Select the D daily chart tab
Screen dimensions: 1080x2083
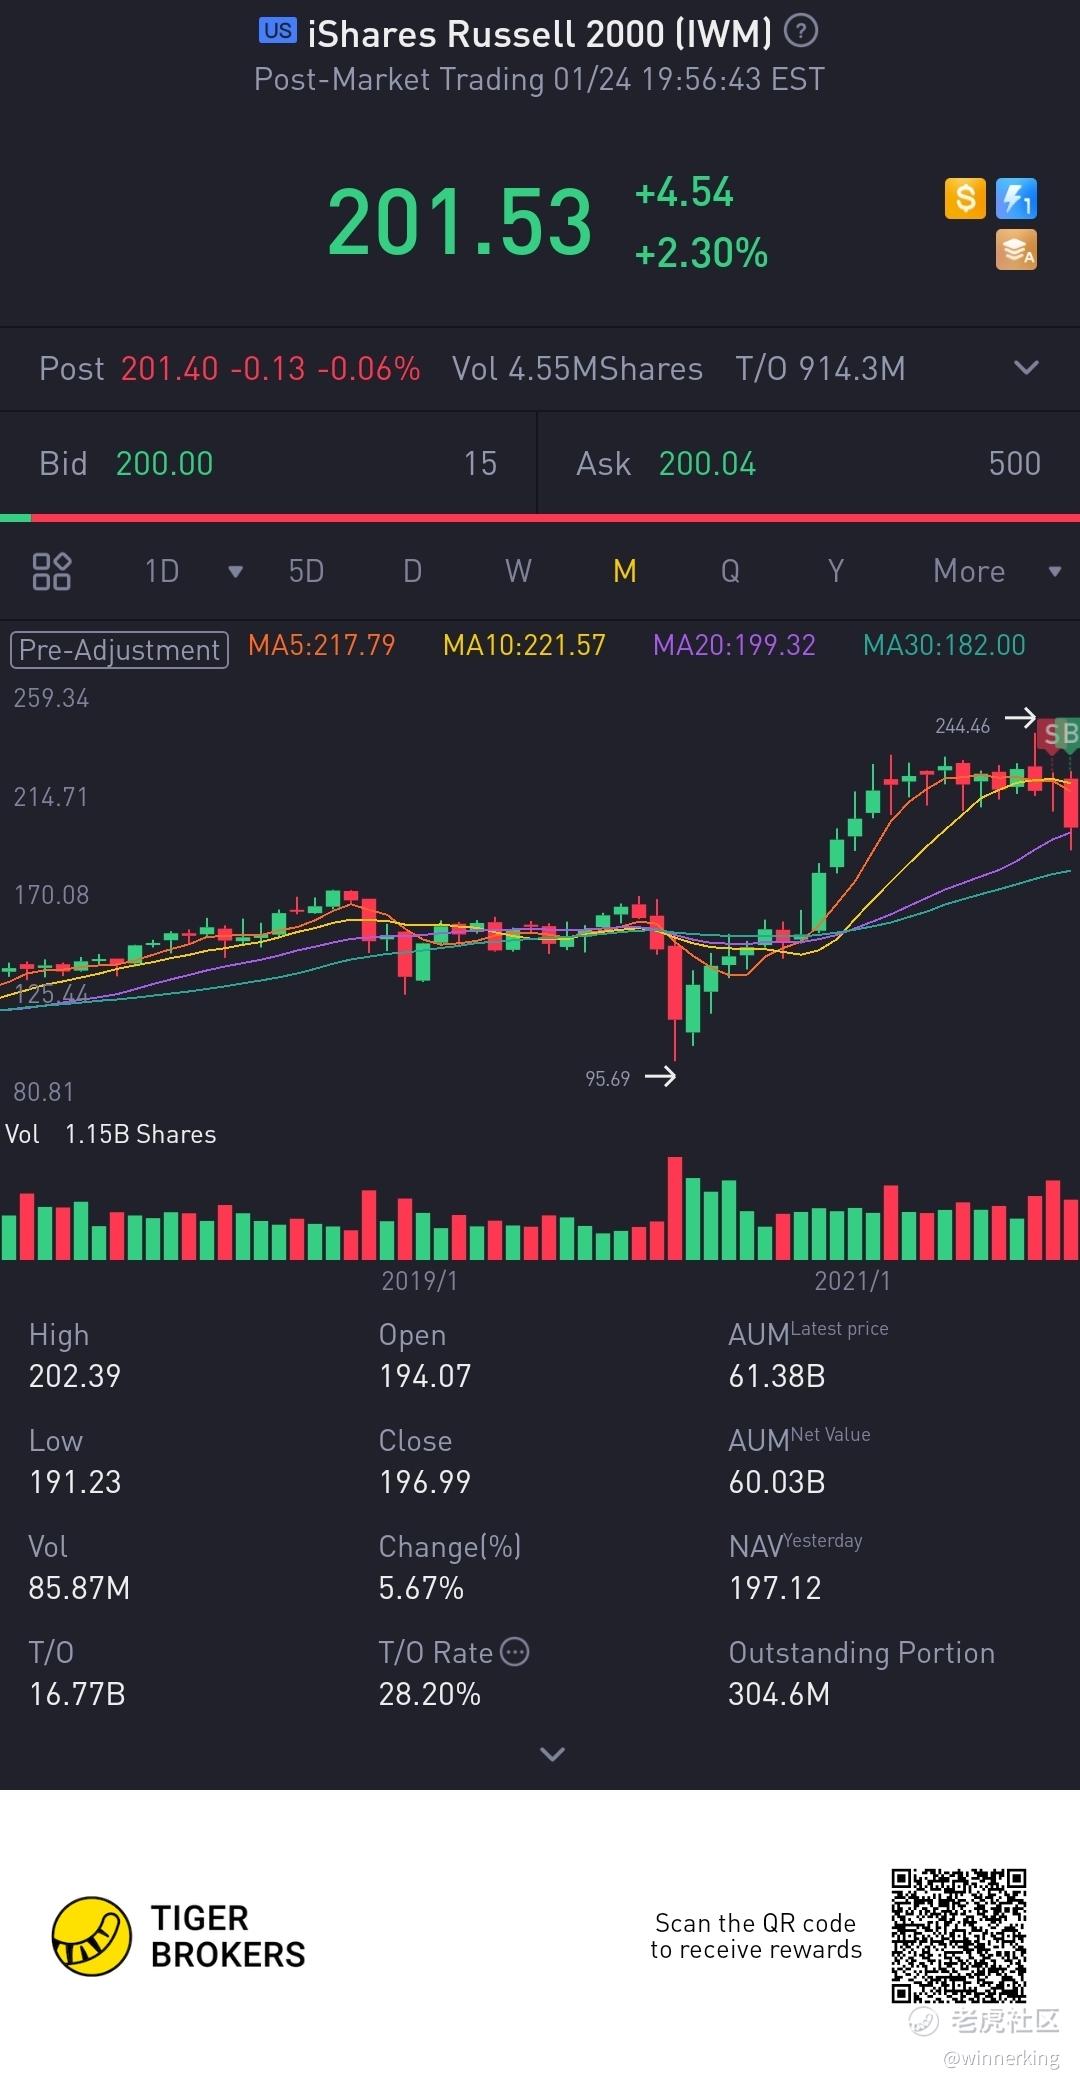pos(412,571)
